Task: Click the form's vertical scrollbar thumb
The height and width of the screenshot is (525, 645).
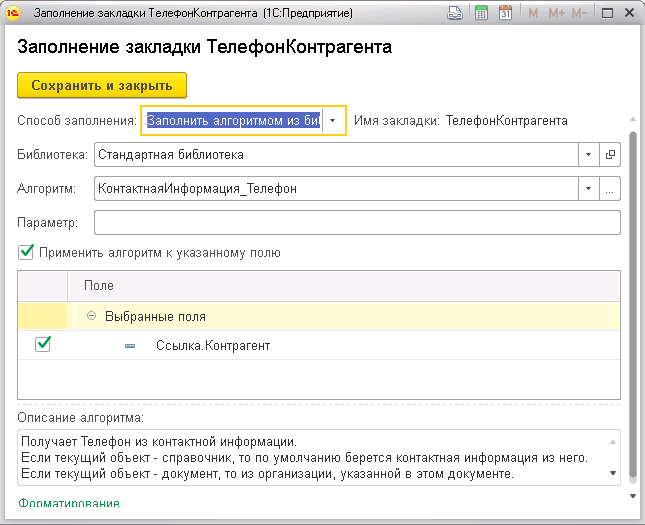Action: [633, 304]
